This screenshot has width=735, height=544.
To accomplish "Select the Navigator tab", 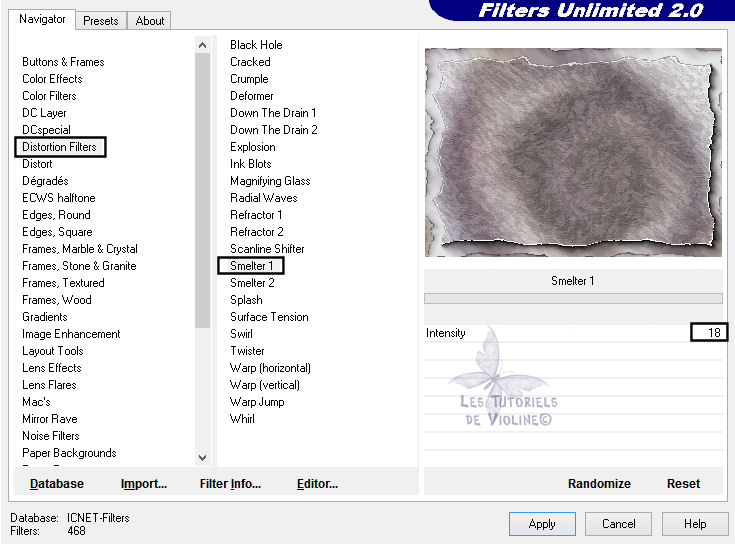I will (42, 19).
